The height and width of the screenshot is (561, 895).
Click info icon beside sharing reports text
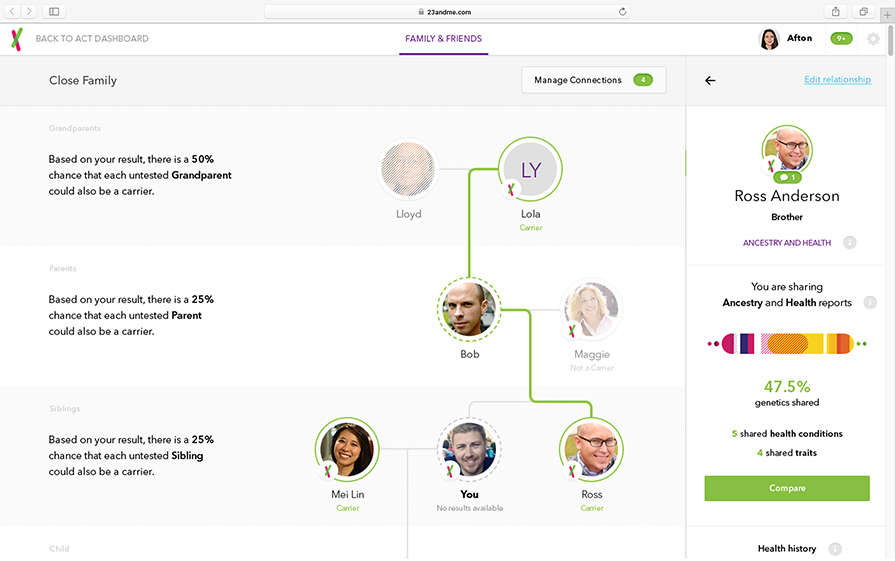click(870, 302)
